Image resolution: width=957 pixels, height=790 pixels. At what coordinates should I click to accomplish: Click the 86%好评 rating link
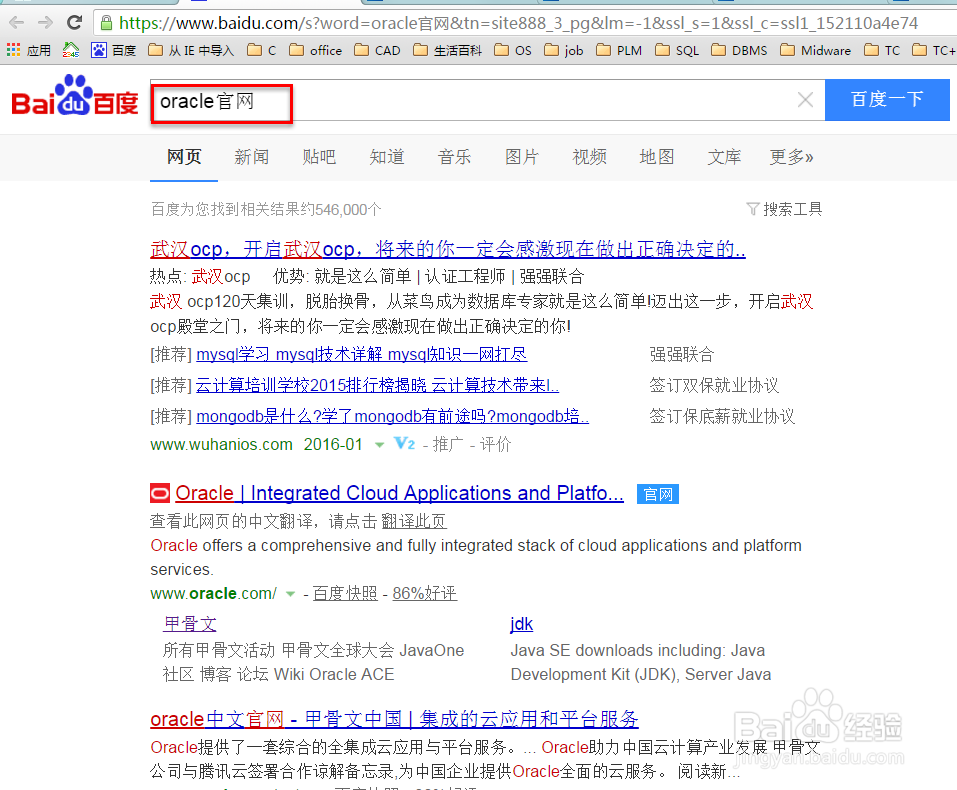coord(425,593)
